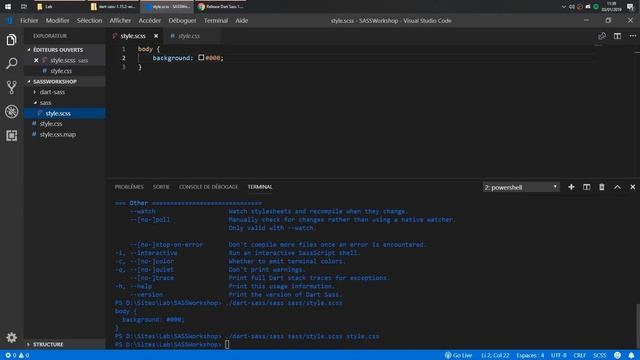
Task: Expand the STRUCTURE section
Action: point(48,344)
